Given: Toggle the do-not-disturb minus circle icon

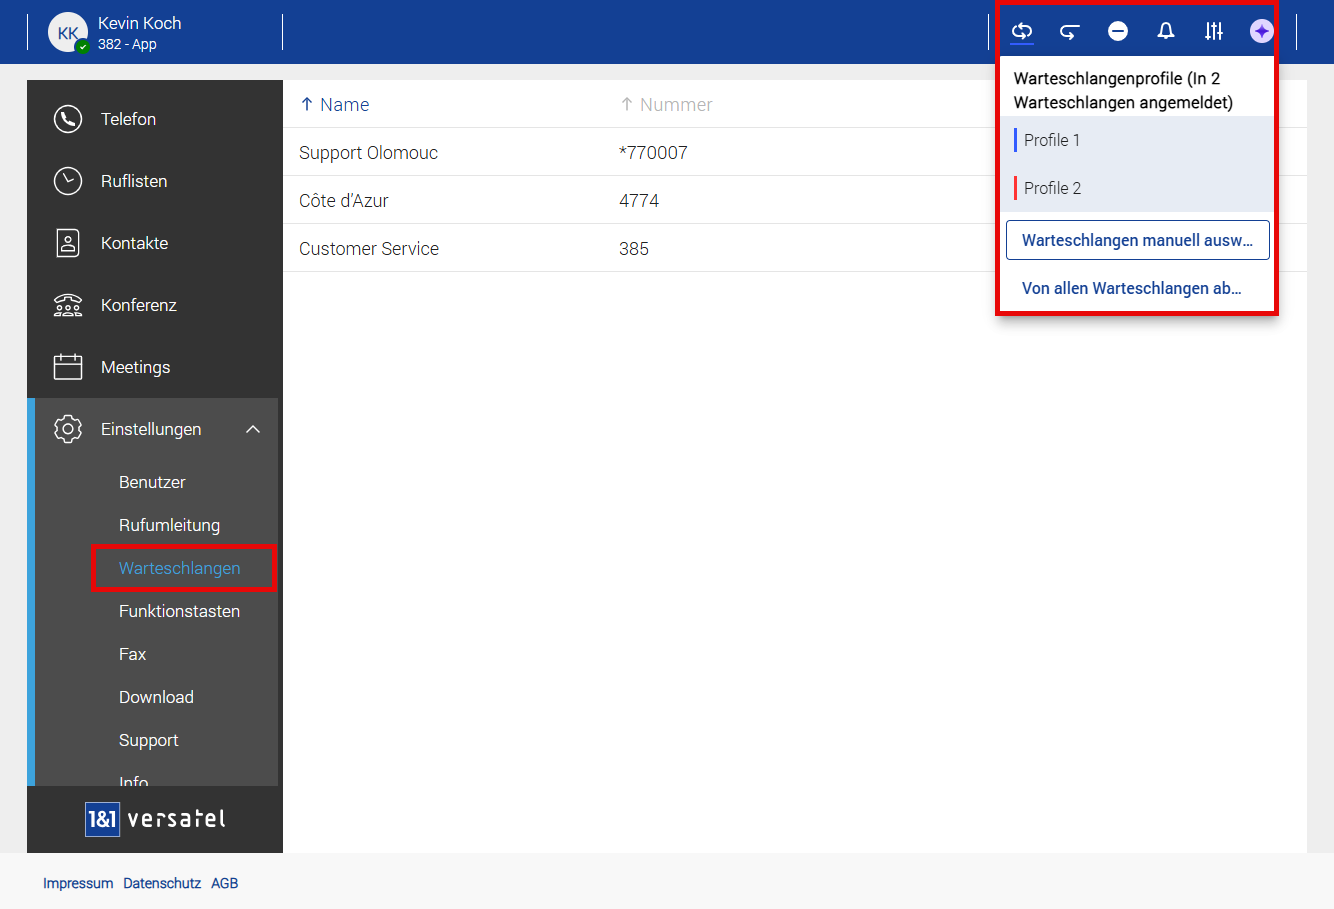Looking at the screenshot, I should [1118, 31].
